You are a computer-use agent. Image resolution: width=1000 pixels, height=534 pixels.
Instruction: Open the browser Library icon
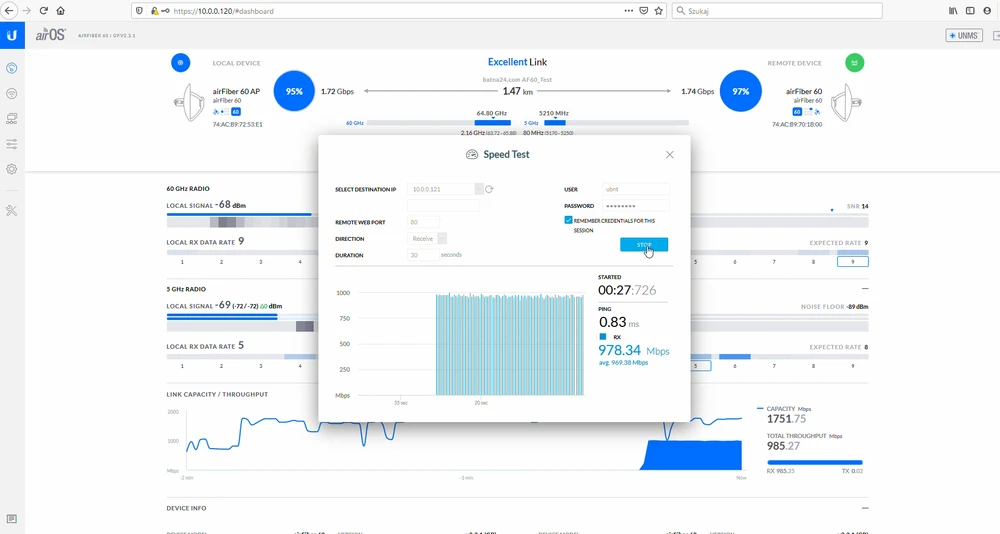pyautogui.click(x=953, y=11)
